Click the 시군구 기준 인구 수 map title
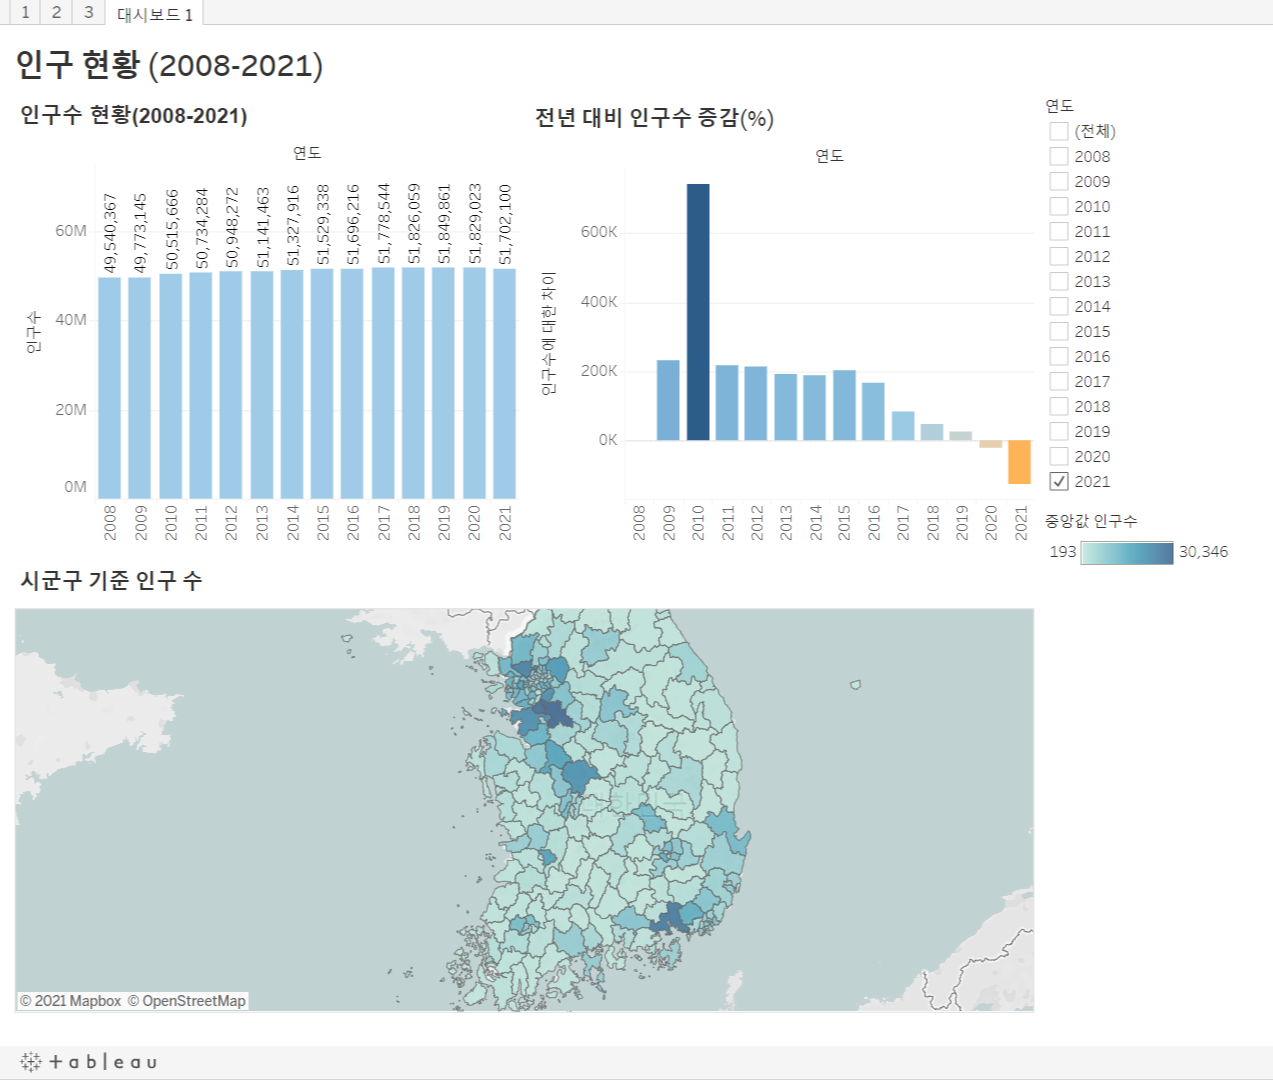The height and width of the screenshot is (1080, 1273). (x=111, y=580)
